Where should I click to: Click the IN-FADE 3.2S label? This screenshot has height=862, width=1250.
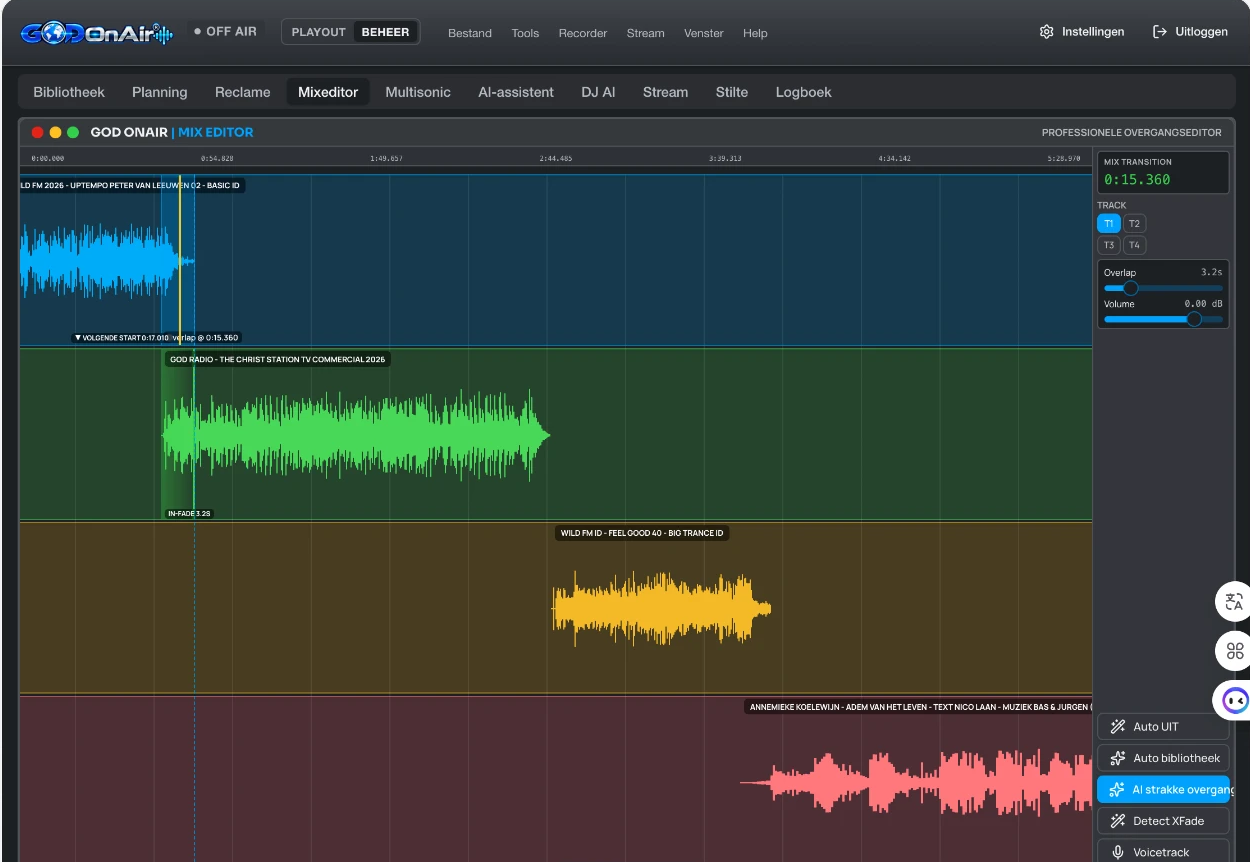point(190,513)
